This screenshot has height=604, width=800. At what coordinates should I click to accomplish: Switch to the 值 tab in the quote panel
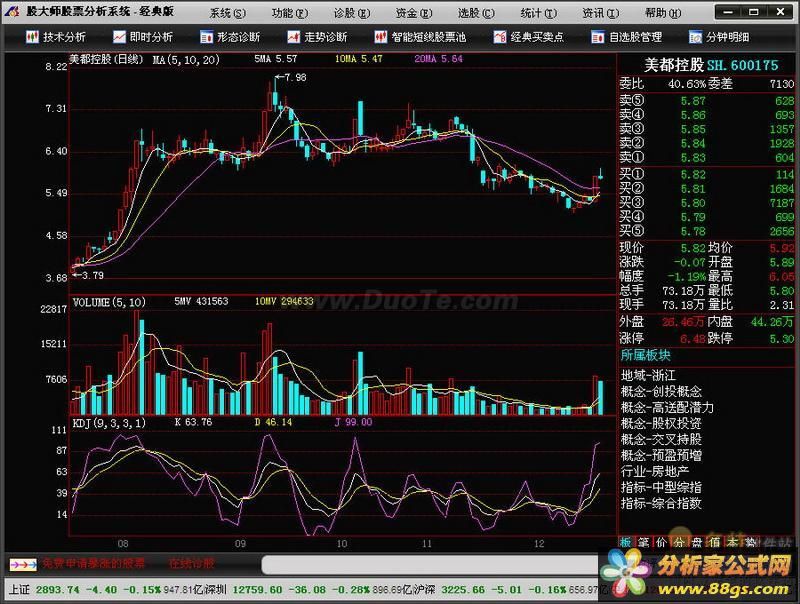click(x=715, y=543)
